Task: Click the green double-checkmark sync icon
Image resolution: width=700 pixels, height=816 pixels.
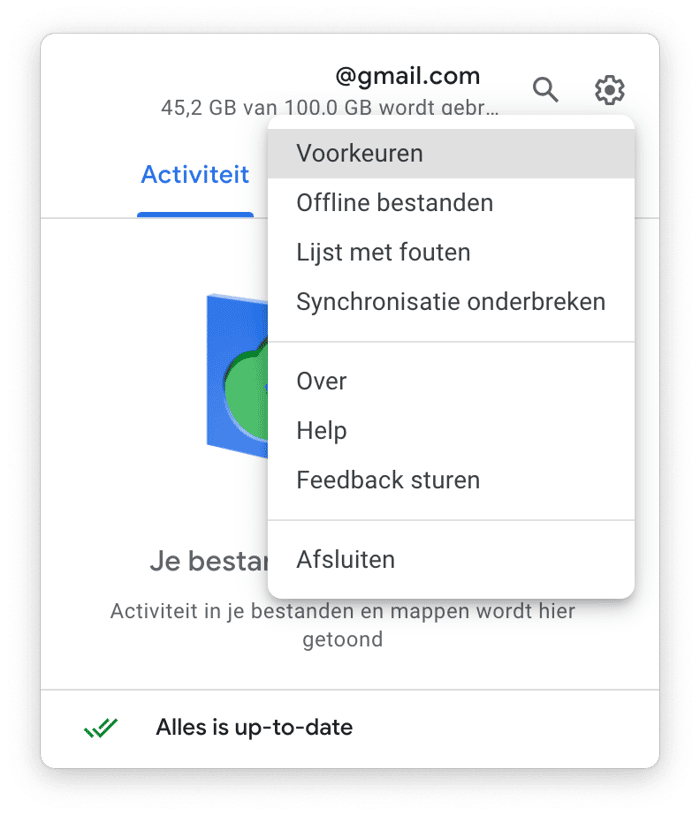Action: click(101, 727)
